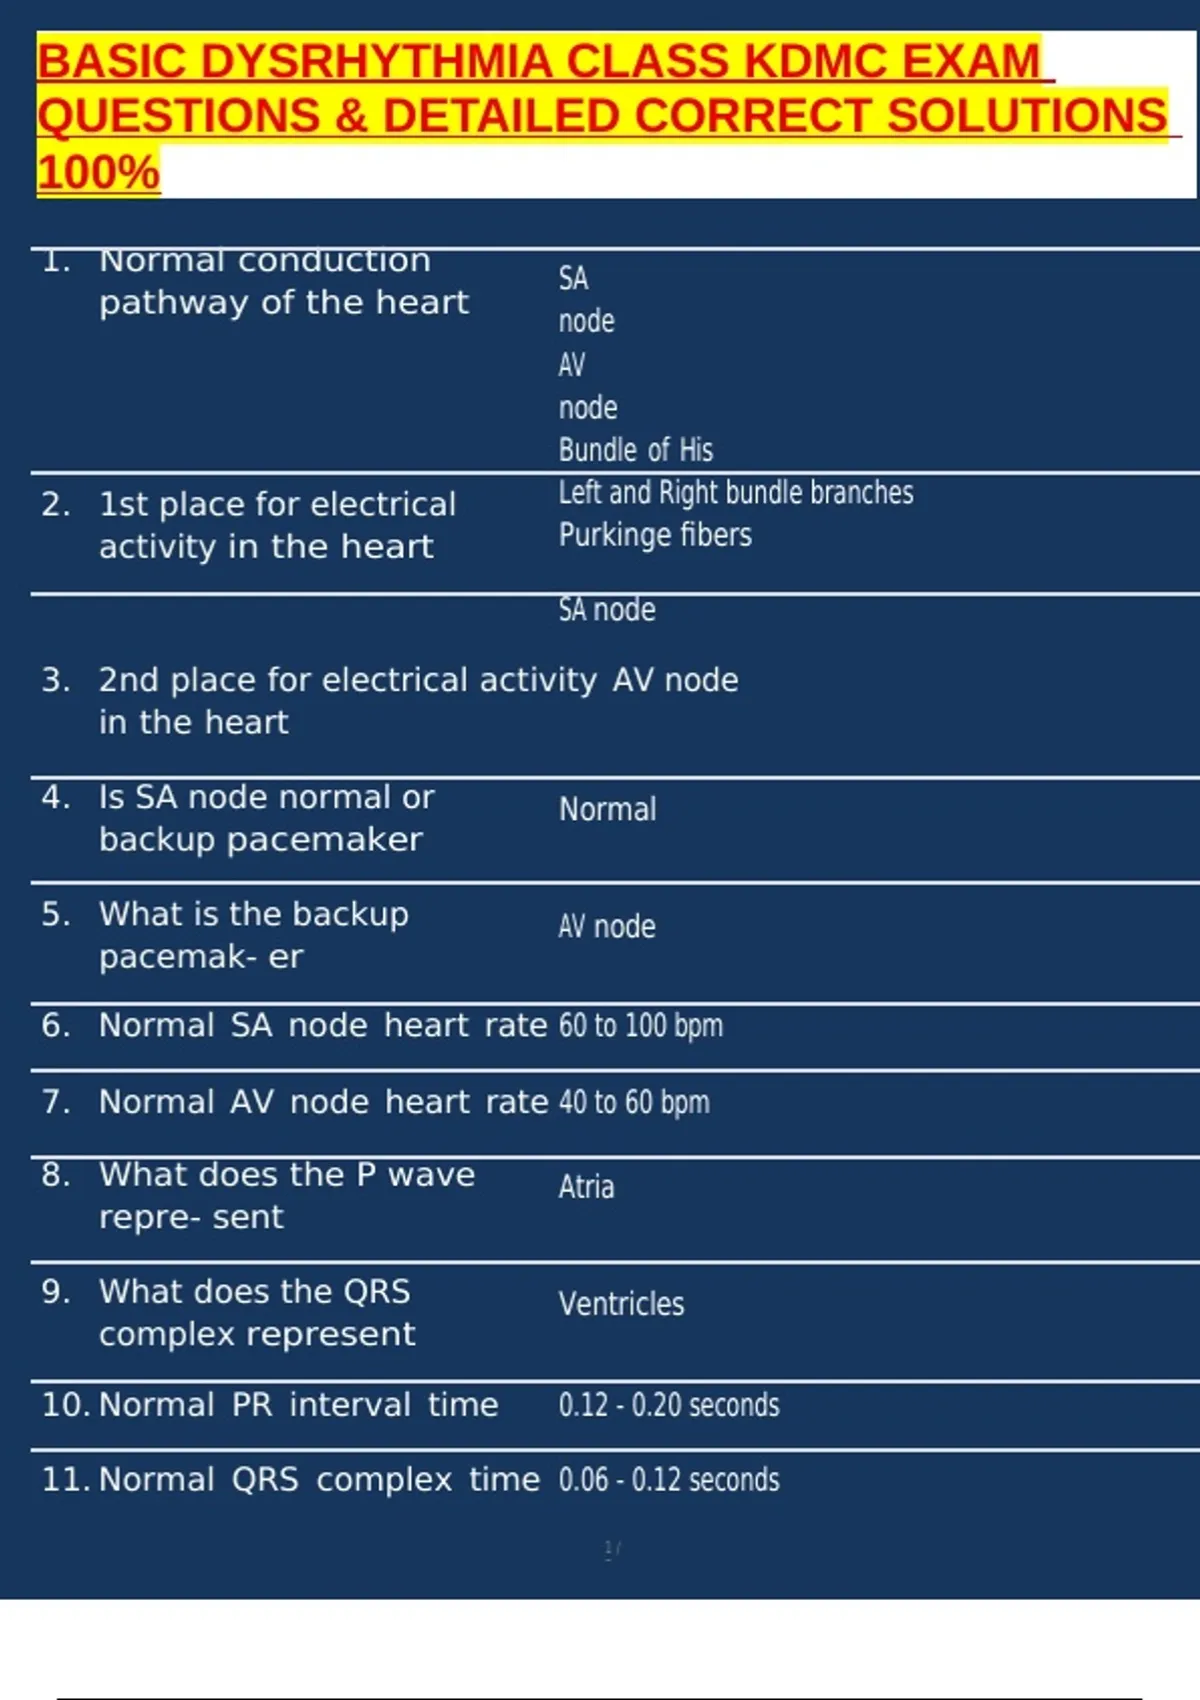Click the 'Purkinge fibers' answer text

click(655, 535)
